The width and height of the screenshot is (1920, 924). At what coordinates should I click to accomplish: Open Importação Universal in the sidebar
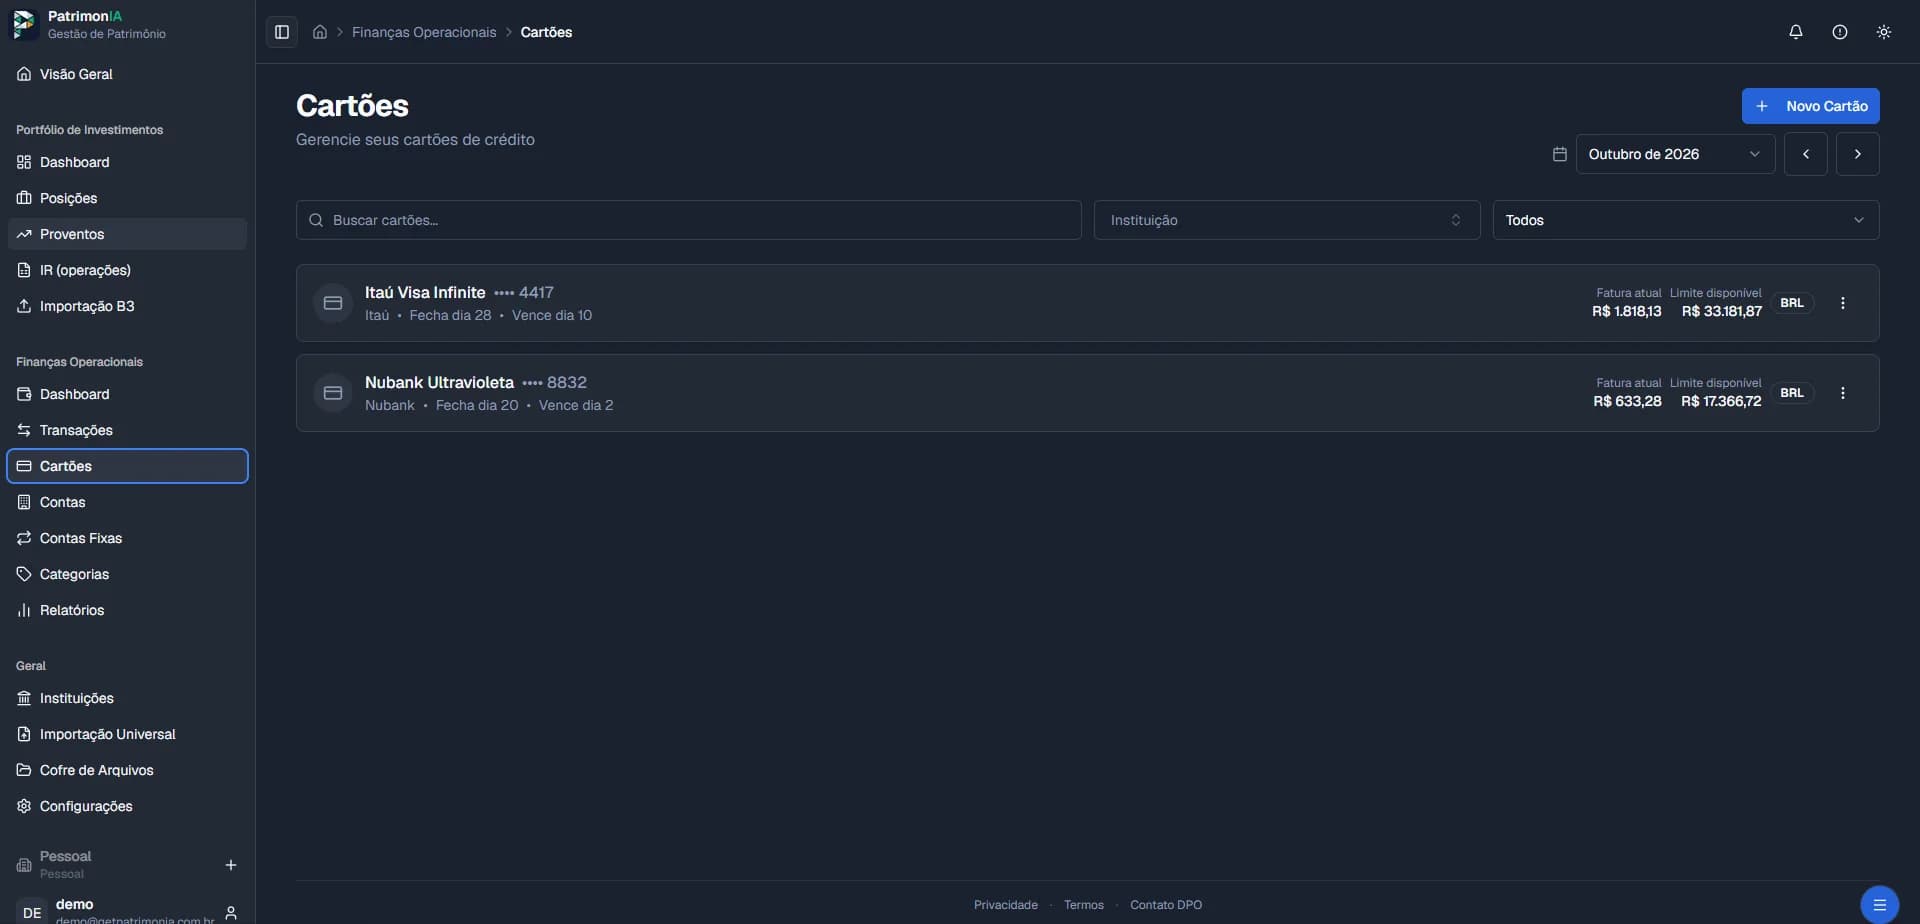pyautogui.click(x=127, y=734)
